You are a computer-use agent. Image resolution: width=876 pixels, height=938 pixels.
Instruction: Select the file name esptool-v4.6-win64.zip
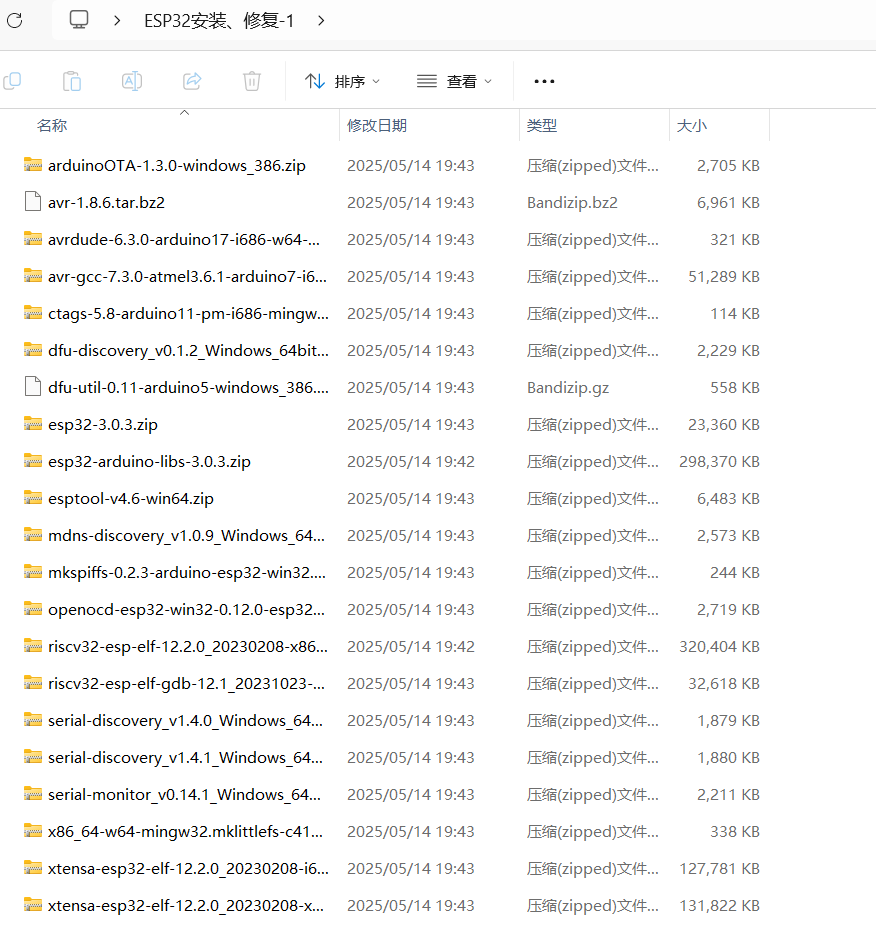pyautogui.click(x=130, y=499)
